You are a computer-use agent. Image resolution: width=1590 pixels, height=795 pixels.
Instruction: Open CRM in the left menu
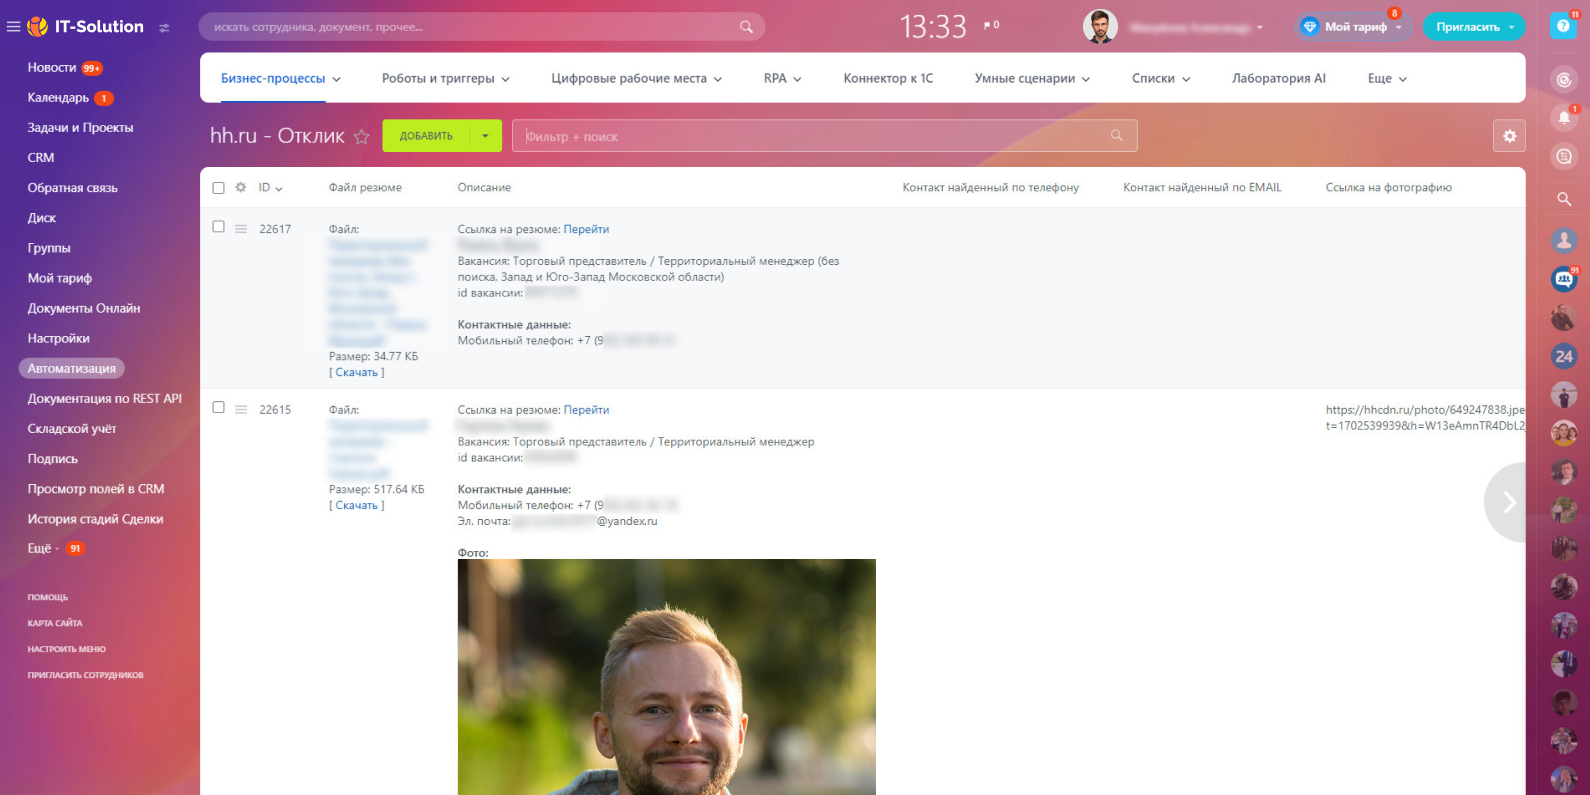(x=41, y=157)
